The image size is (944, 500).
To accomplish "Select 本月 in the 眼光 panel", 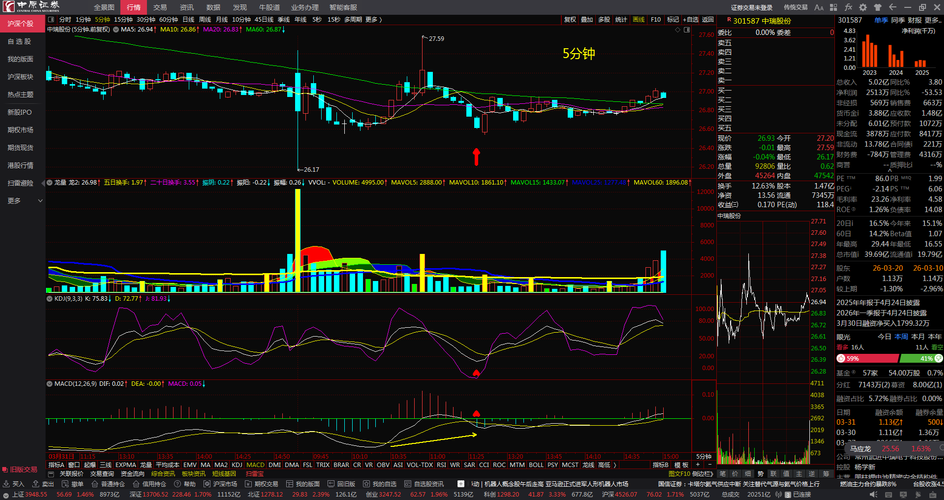I will 918,337.
